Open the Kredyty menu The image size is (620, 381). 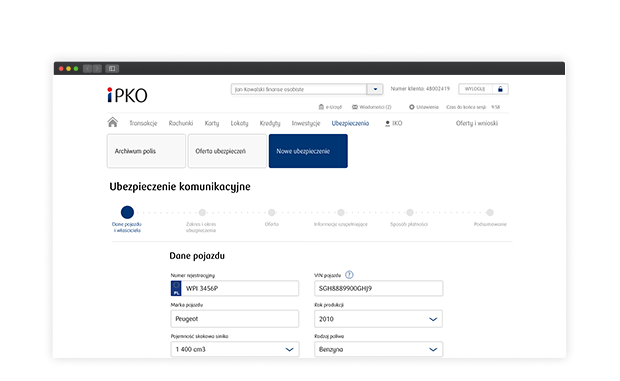[x=270, y=123]
